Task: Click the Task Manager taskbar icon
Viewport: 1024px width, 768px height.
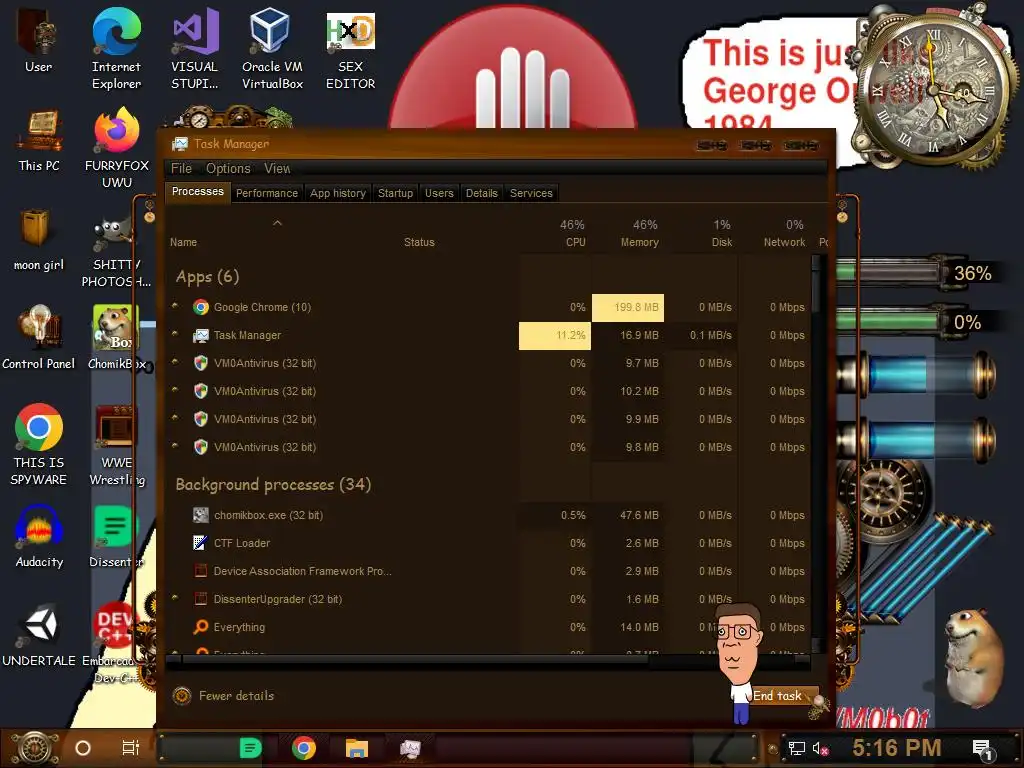Action: coord(410,748)
